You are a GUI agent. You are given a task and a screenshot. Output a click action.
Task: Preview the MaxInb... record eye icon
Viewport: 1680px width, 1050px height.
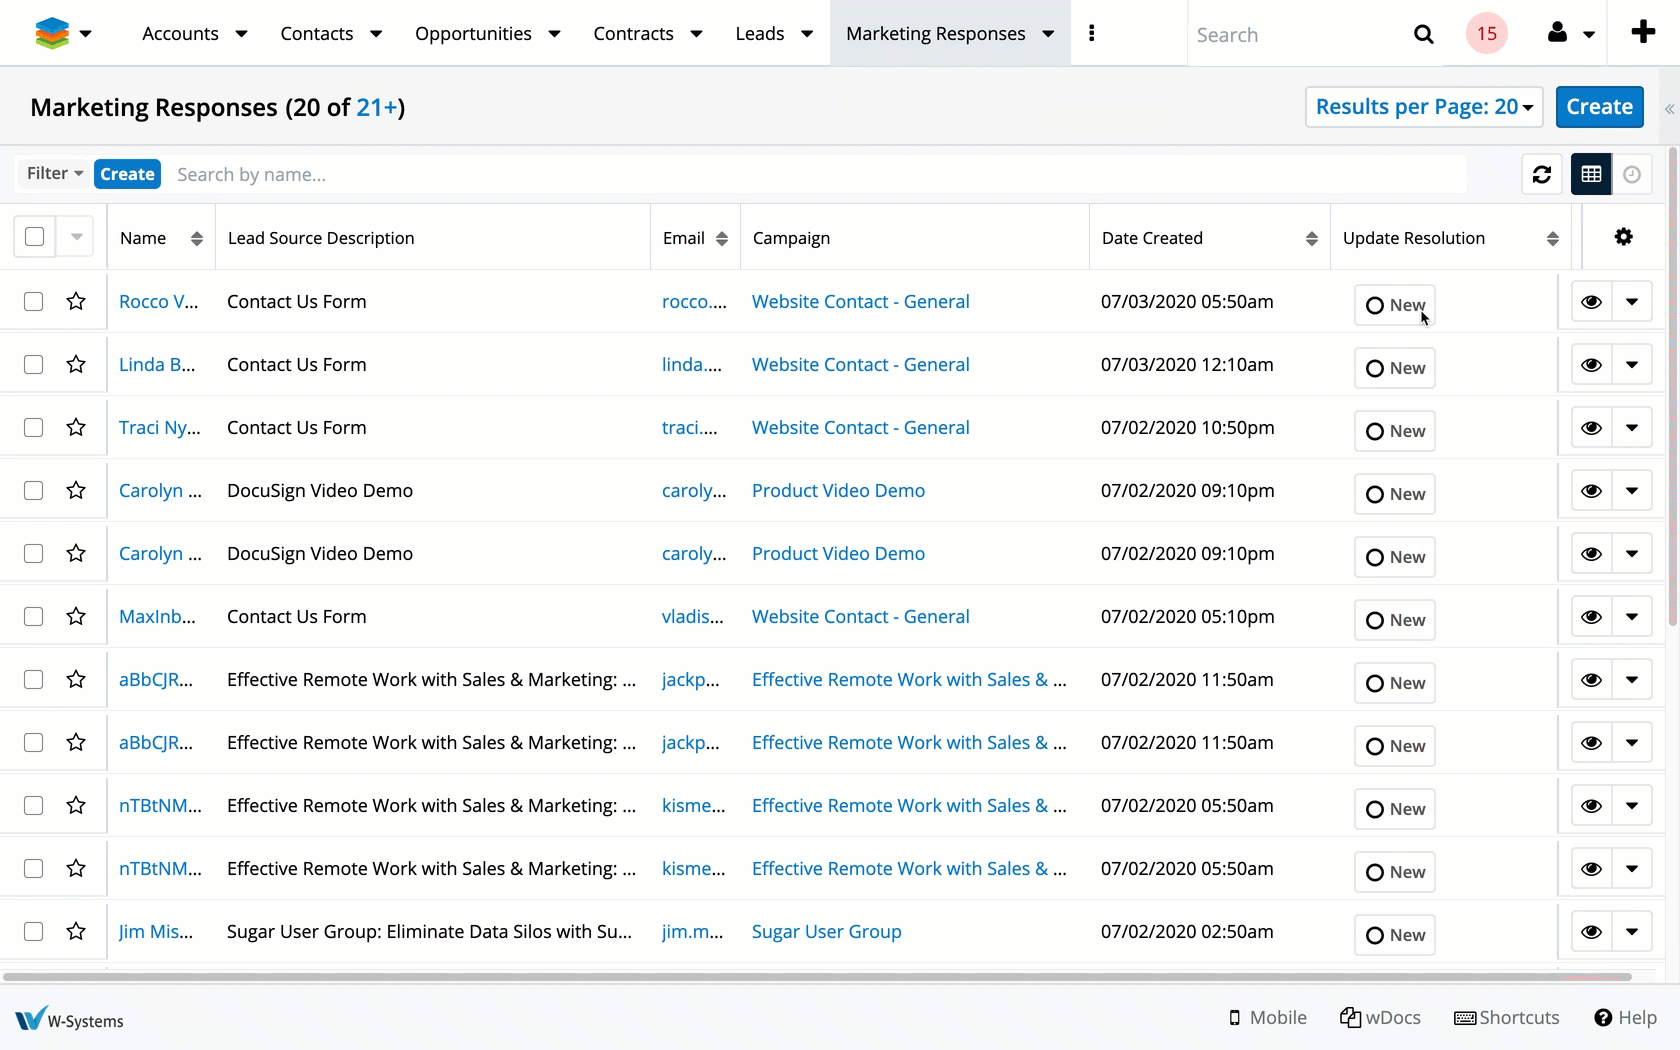click(x=1592, y=617)
